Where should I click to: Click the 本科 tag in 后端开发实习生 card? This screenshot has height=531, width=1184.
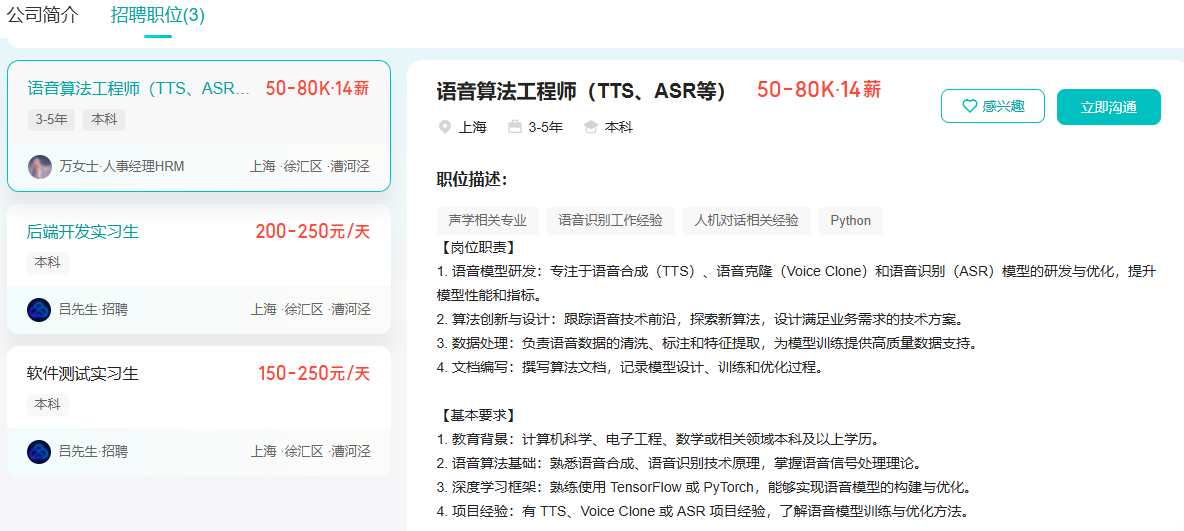[x=47, y=262]
